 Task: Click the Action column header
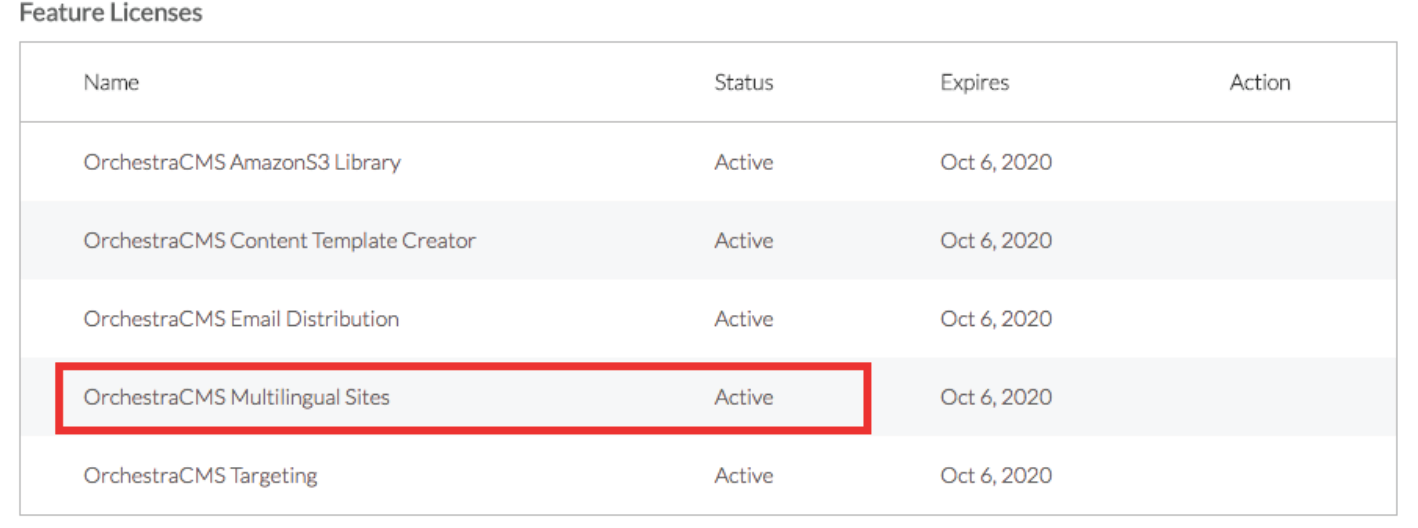[1259, 82]
